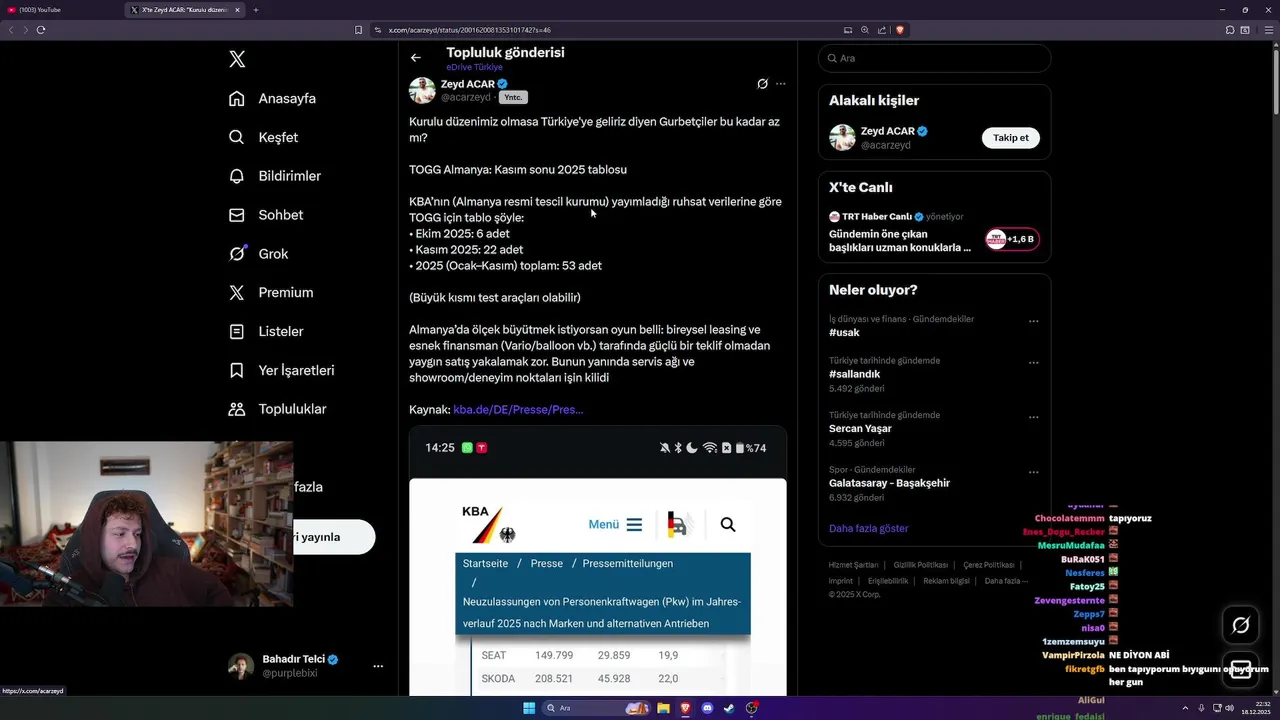Open Steam from the taskbar
Image resolution: width=1280 pixels, height=720 pixels.
click(x=729, y=708)
